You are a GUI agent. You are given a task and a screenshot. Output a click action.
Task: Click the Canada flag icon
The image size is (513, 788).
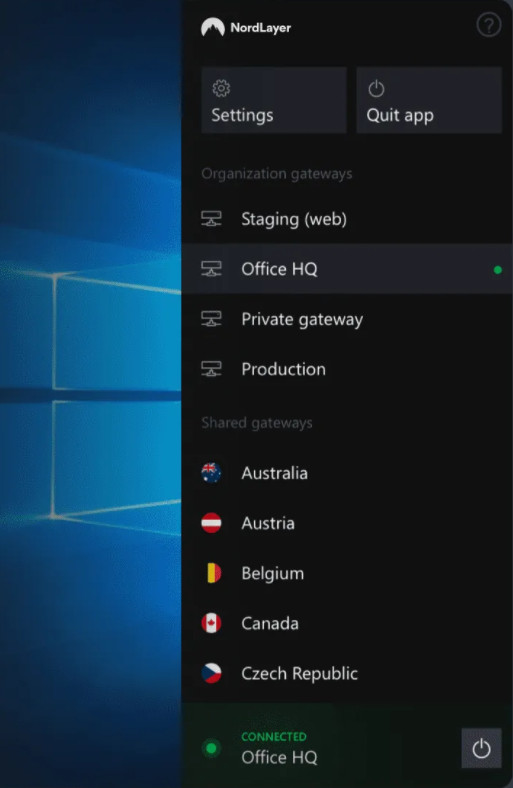tap(212, 623)
